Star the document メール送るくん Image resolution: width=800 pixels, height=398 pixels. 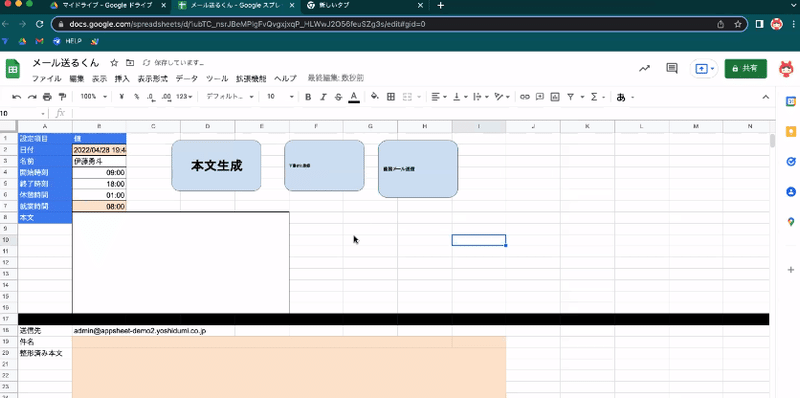click(114, 63)
